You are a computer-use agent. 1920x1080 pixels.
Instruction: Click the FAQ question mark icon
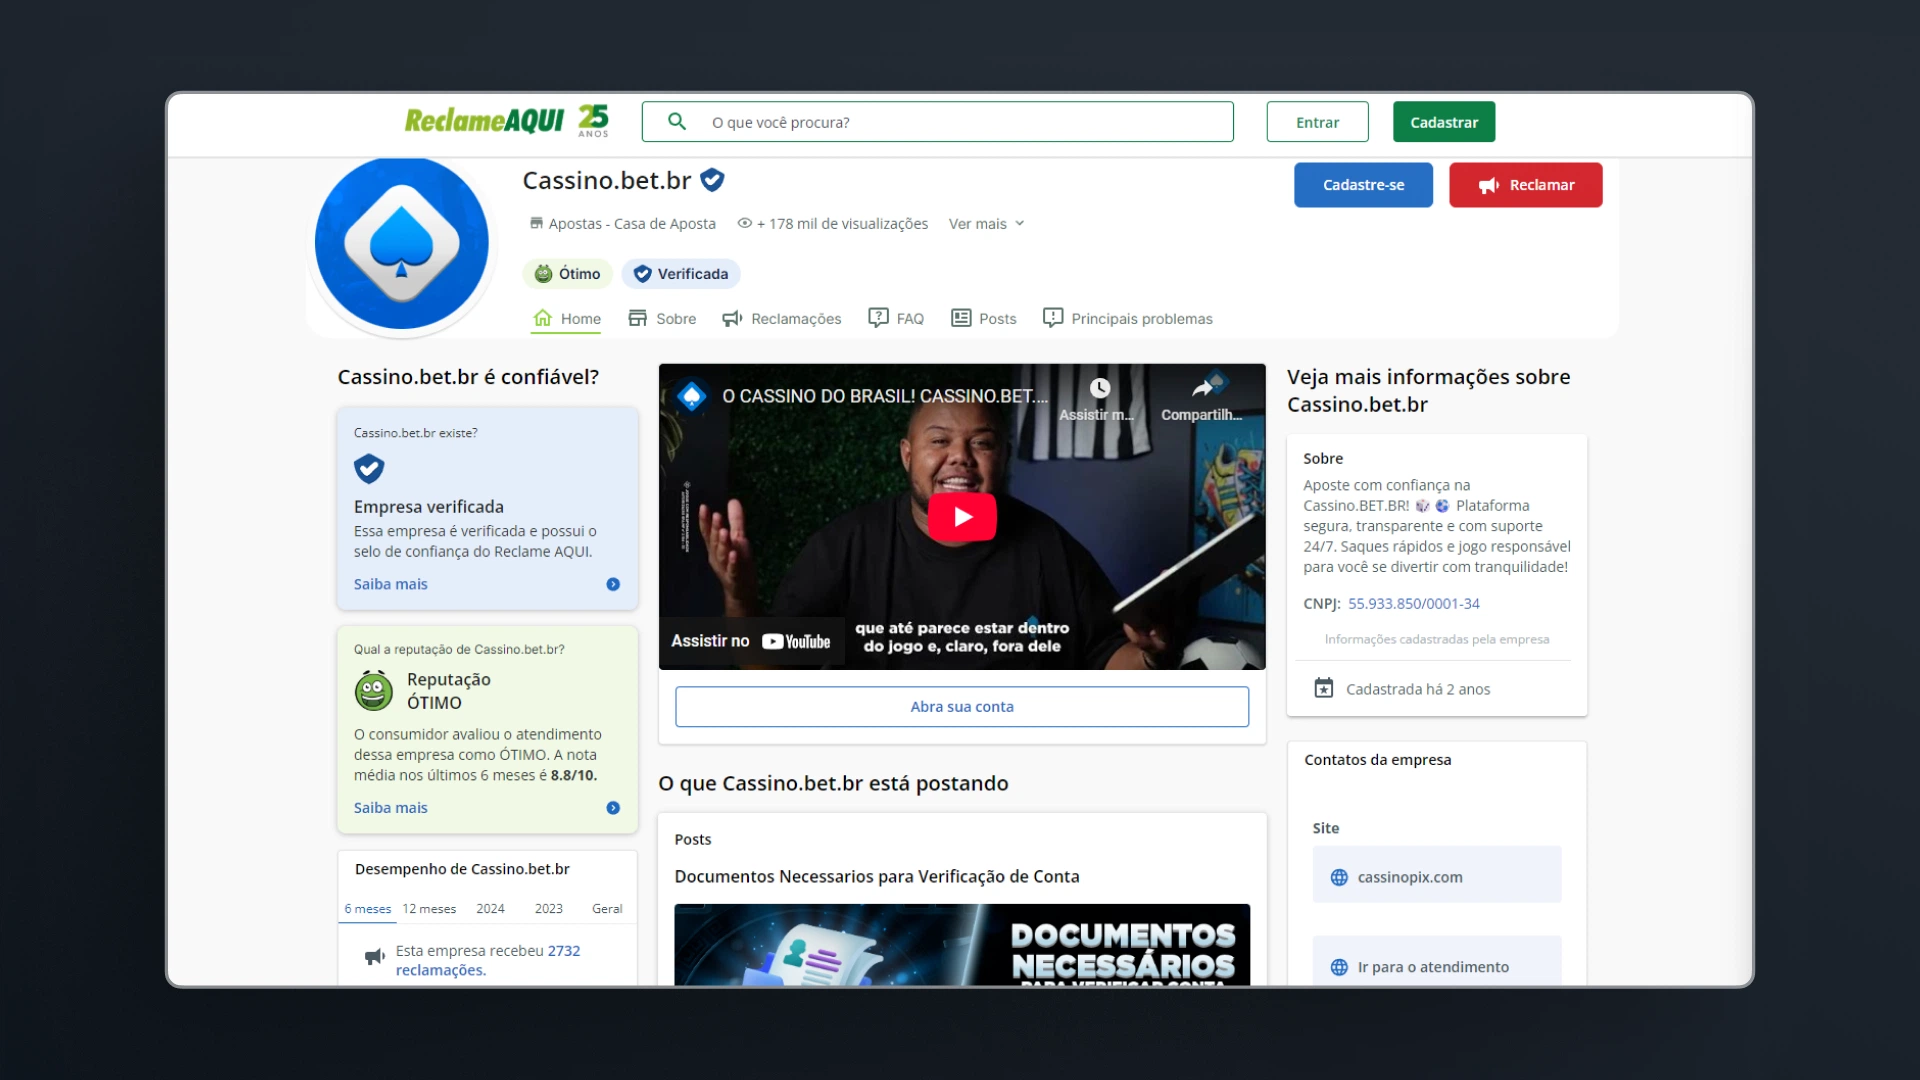click(x=878, y=317)
